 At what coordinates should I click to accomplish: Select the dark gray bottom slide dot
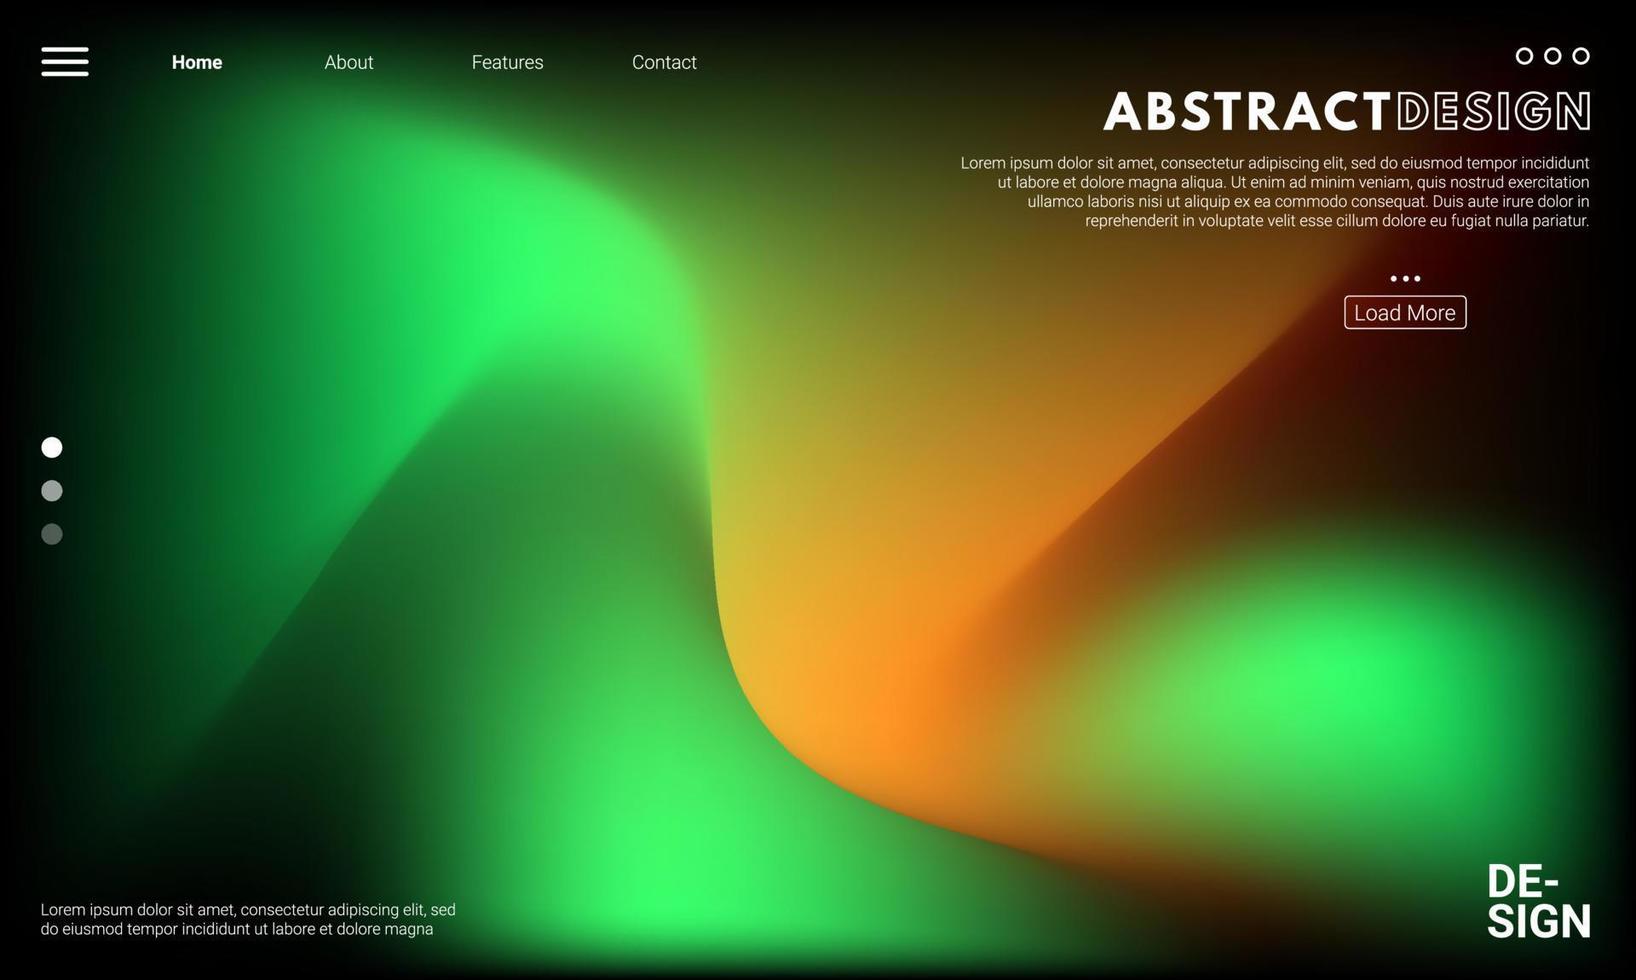[52, 534]
